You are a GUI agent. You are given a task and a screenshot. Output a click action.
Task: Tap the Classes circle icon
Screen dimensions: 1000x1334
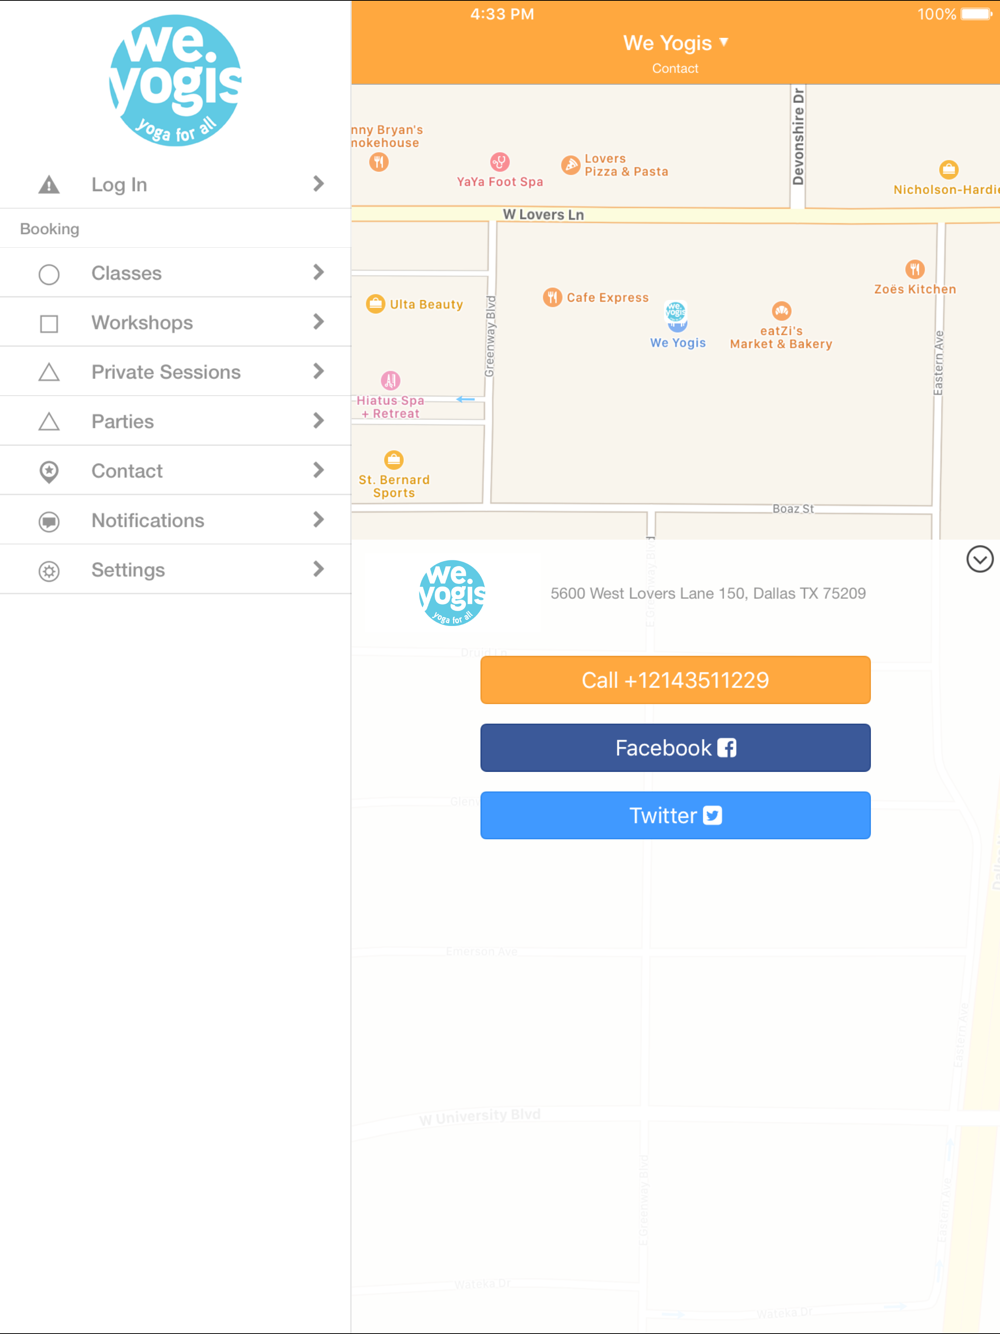click(49, 274)
